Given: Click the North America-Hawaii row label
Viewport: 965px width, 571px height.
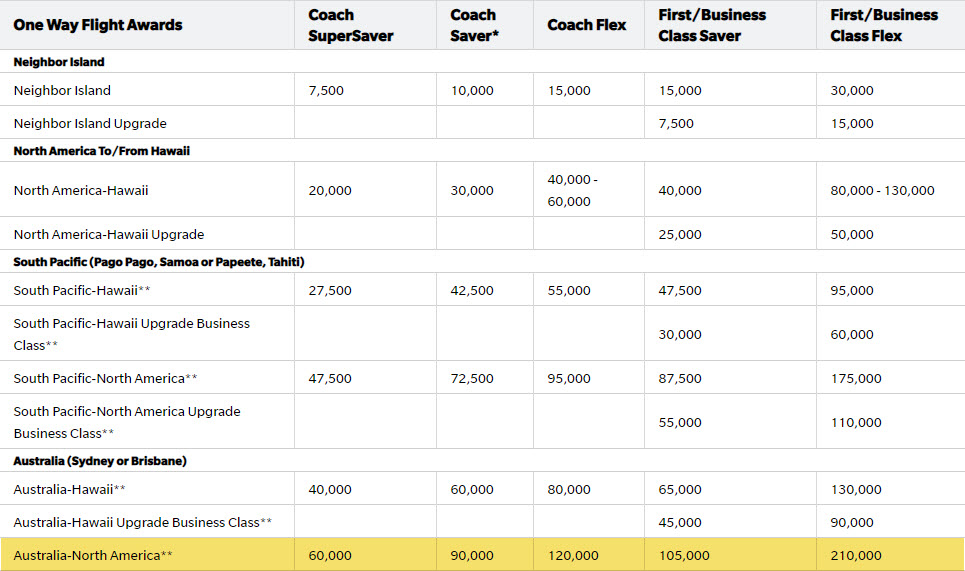Looking at the screenshot, I should tap(81, 190).
